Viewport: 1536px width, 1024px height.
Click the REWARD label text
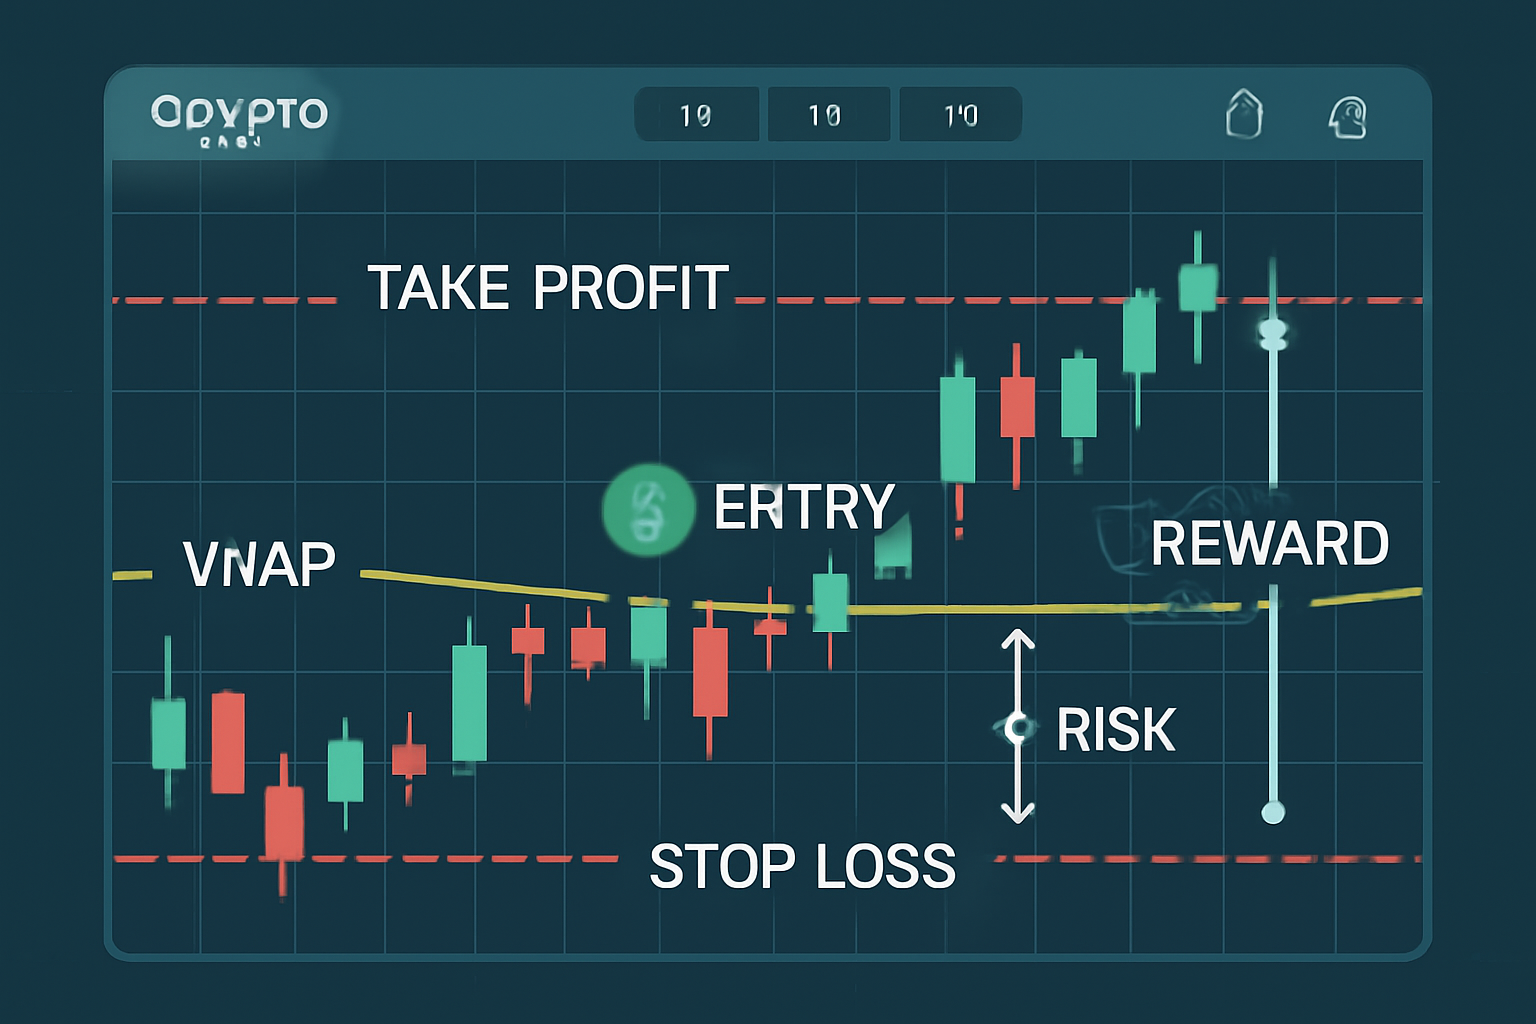tap(1269, 545)
